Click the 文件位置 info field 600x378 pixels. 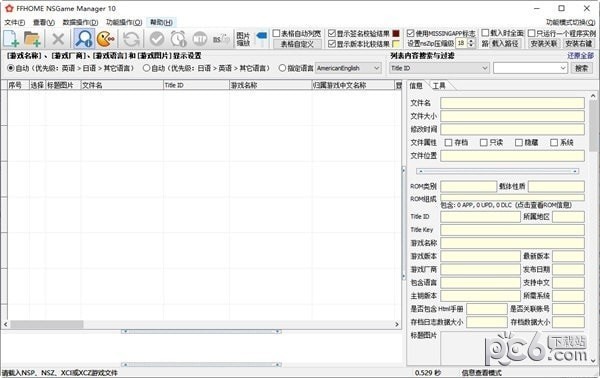pyautogui.click(x=512, y=156)
